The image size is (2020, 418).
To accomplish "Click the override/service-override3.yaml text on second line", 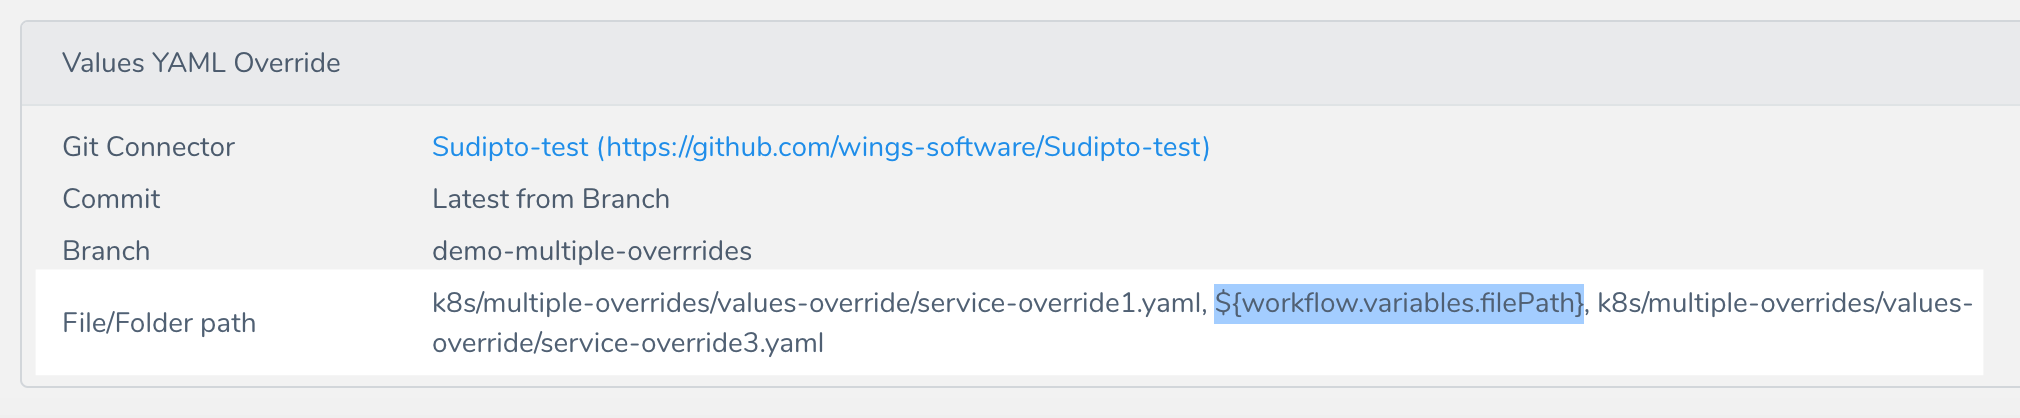I will point(628,343).
